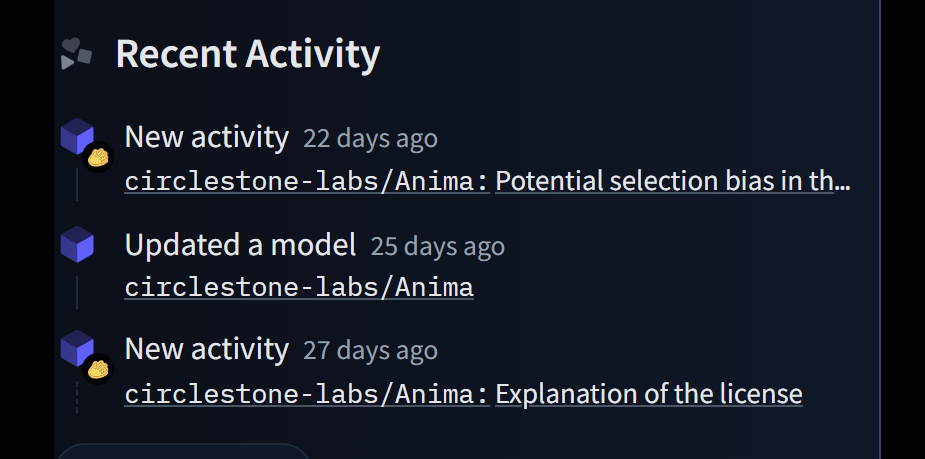The height and width of the screenshot is (459, 925).
Task: Click New activity label dated 27 days ago
Action: point(206,349)
